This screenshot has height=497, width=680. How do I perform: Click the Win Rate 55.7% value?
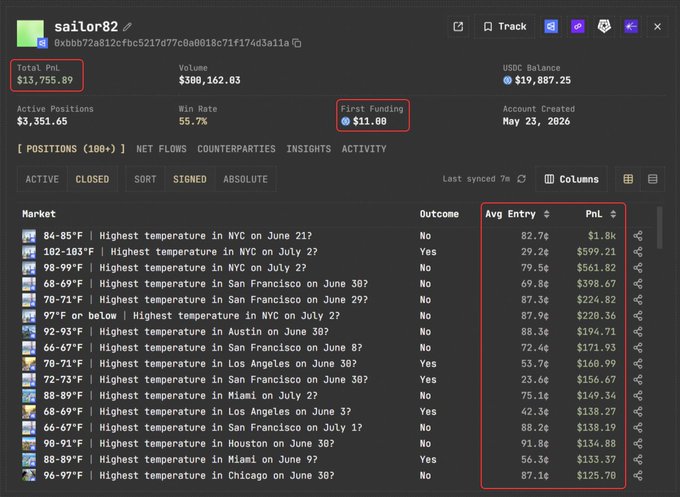pyautogui.click(x=193, y=121)
